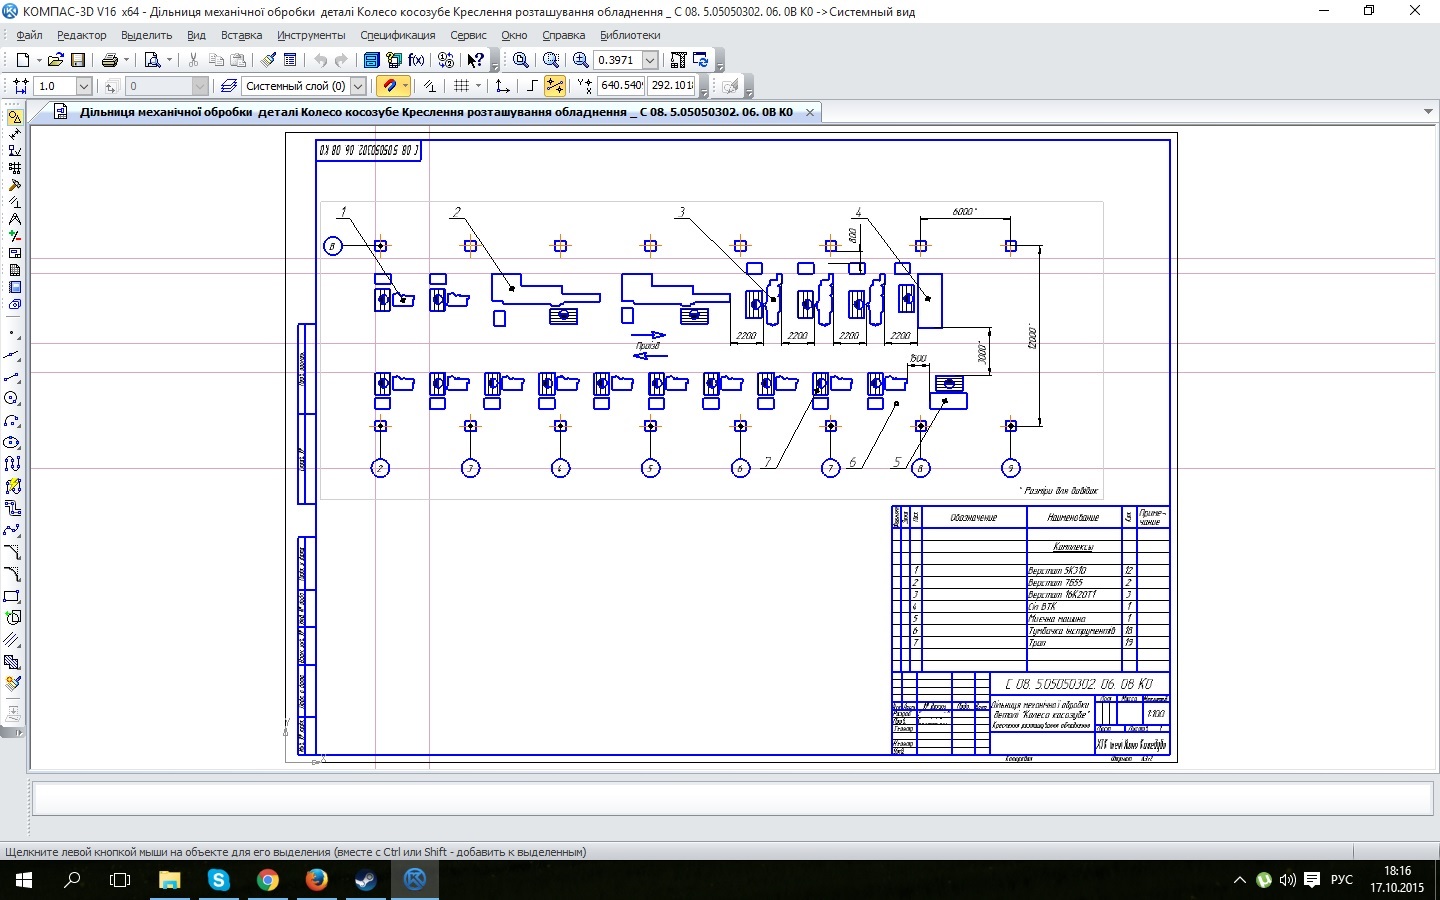Select the point tool in left toolbar
Viewport: 1440px width, 900px height.
pyautogui.click(x=12, y=332)
